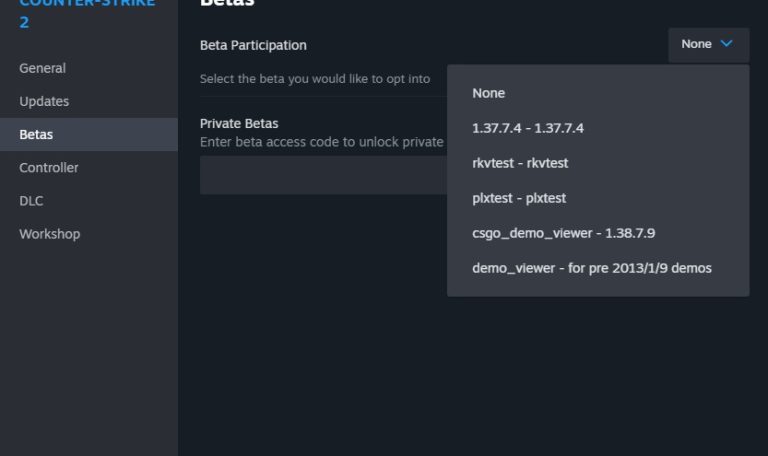This screenshot has width=768, height=456.
Task: Click the Beta Participation label
Action: [253, 45]
